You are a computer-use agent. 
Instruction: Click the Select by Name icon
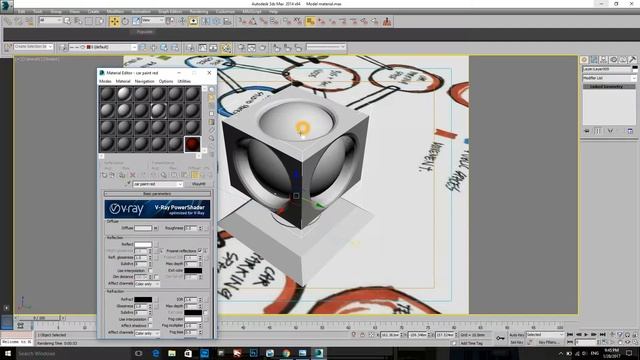(78, 21)
